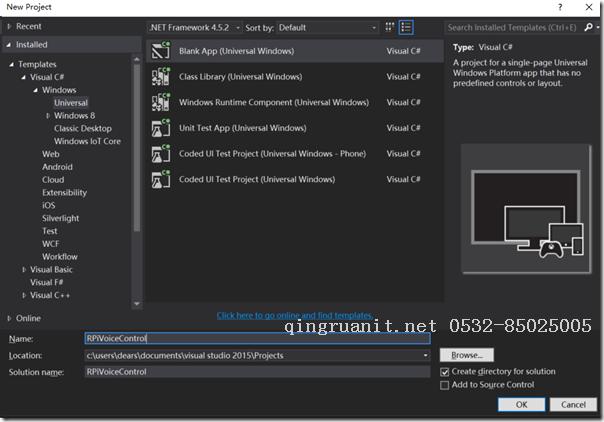The width and height of the screenshot is (604, 422).
Task: Click the tree scrollbar up arrow
Action: (x=137, y=59)
